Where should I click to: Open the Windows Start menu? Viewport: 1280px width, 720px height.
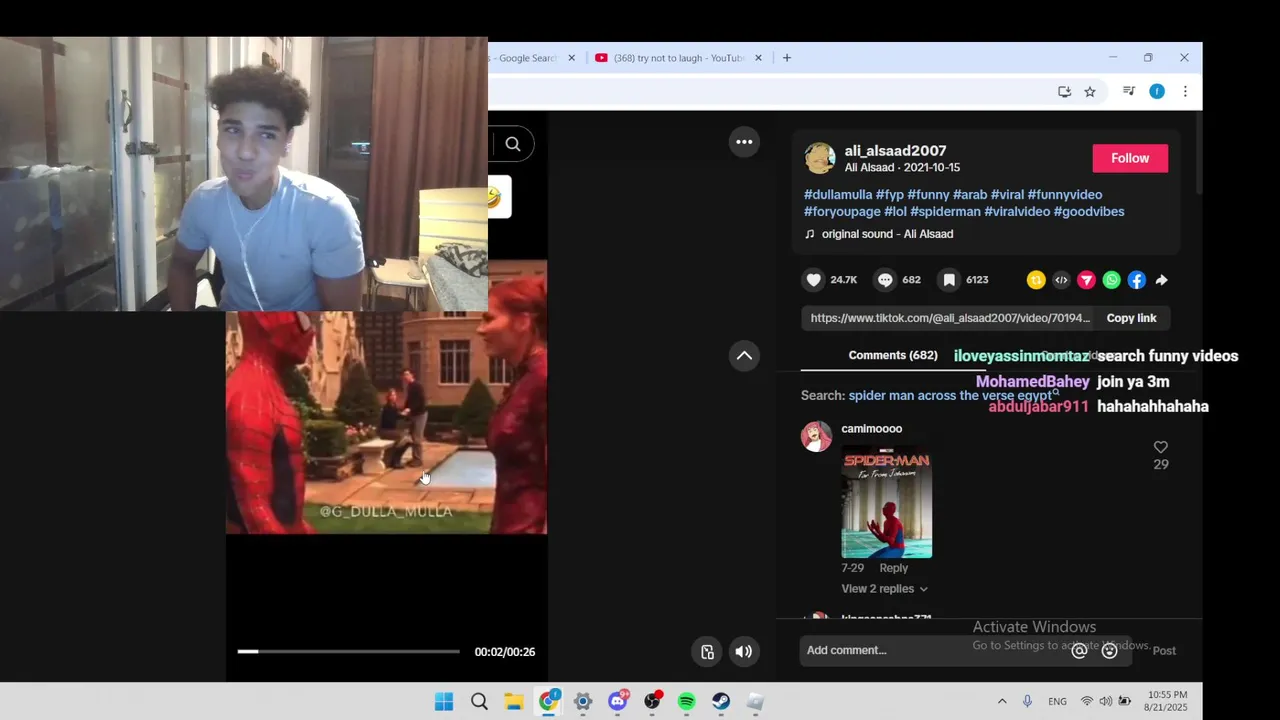(444, 702)
